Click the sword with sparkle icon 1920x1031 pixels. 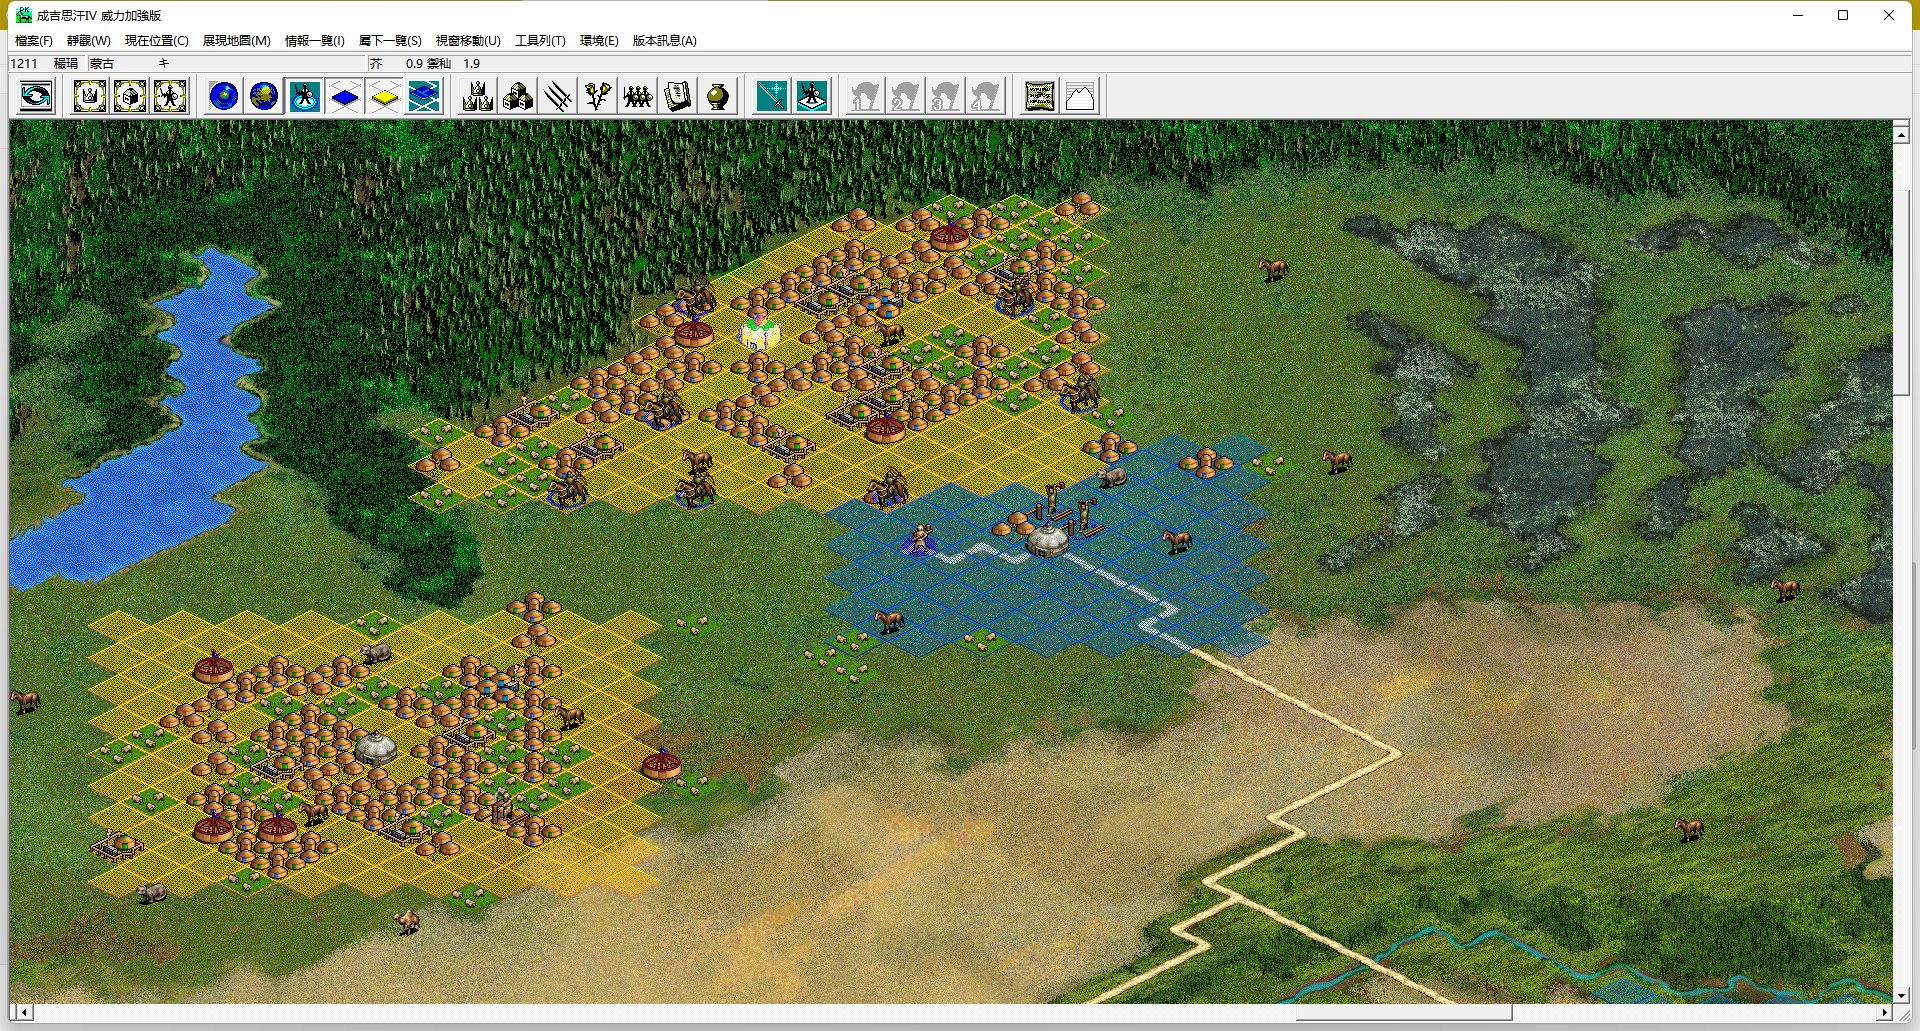(771, 97)
